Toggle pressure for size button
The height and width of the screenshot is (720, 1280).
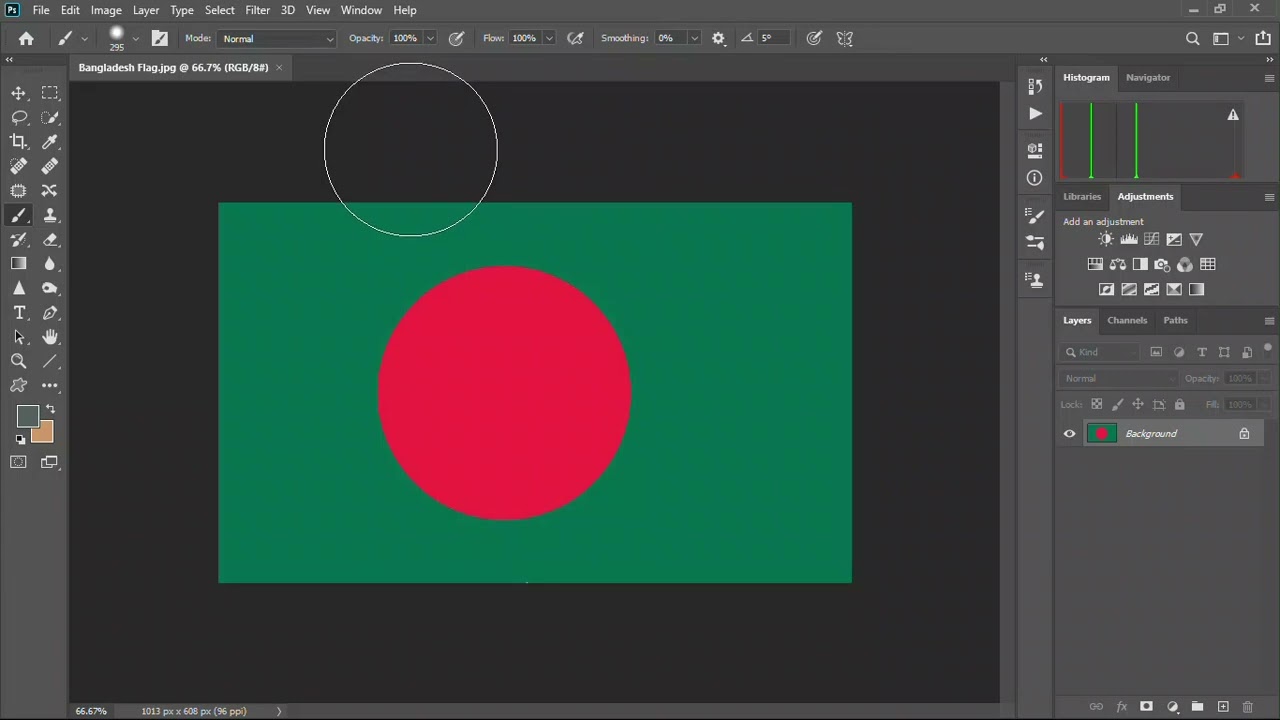[x=815, y=38]
